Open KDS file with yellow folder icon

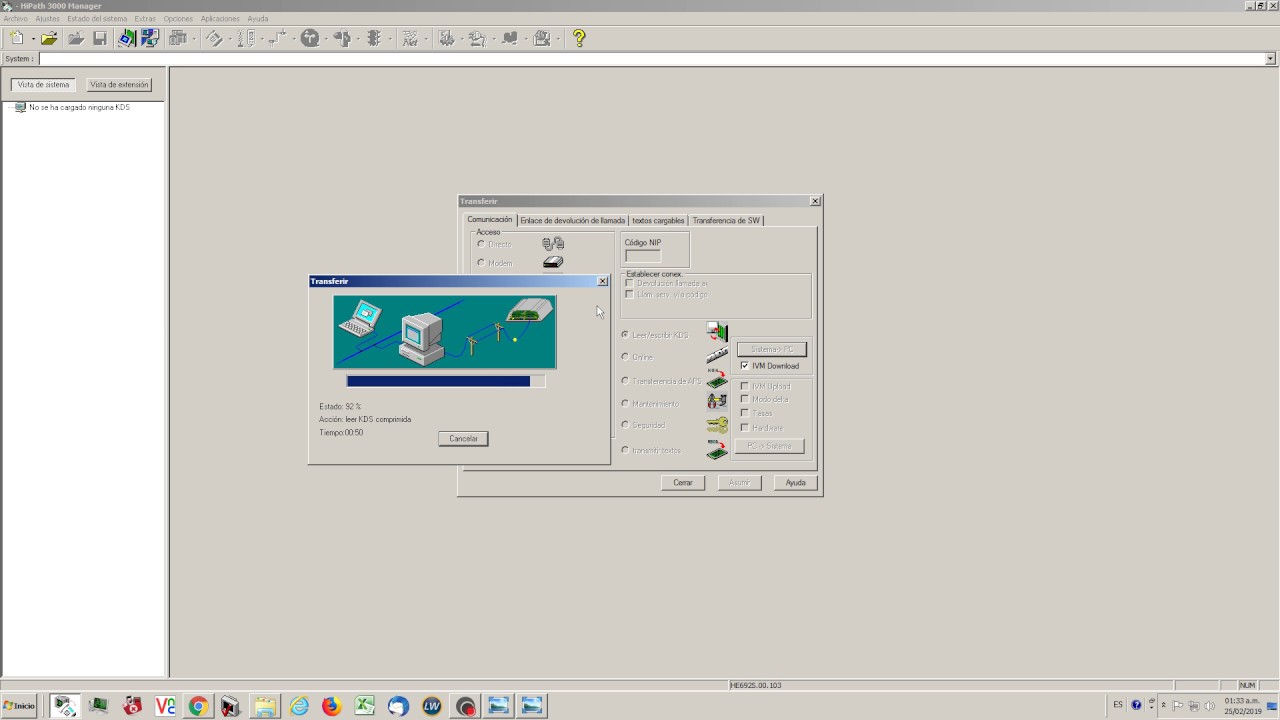tap(49, 38)
